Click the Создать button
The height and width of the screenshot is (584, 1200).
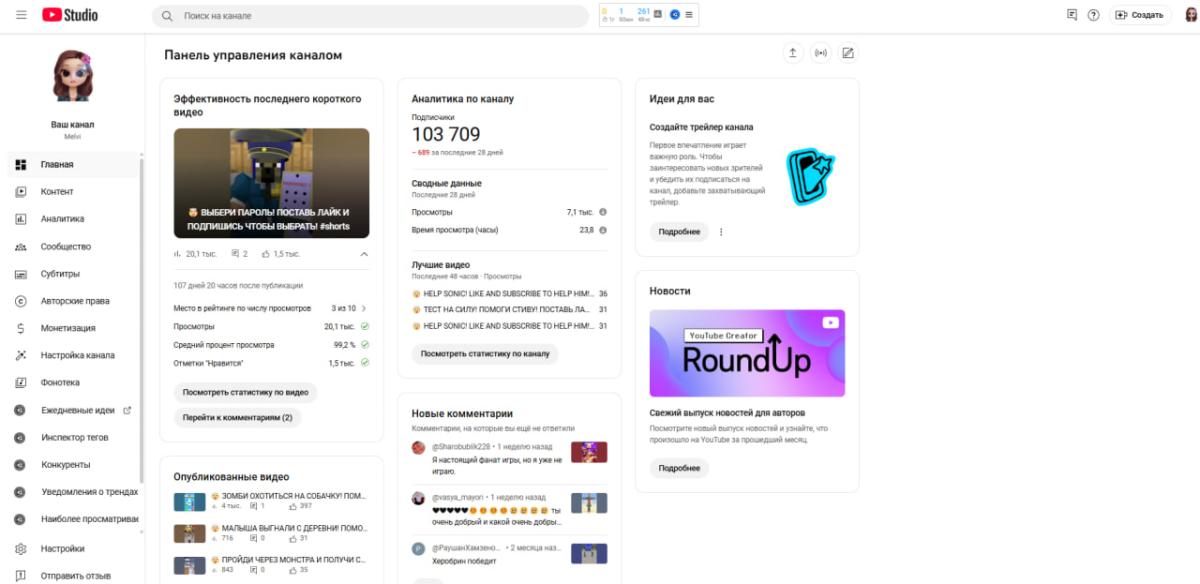point(1140,15)
